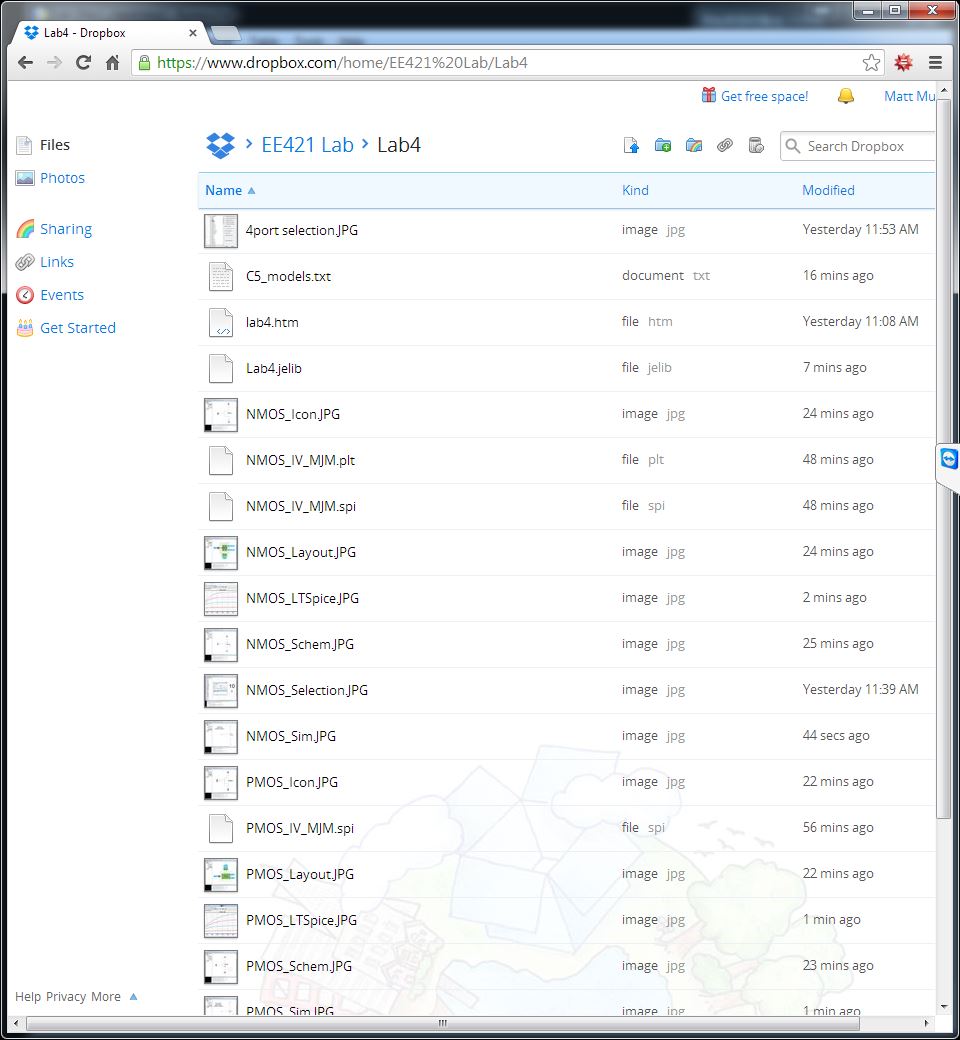Open the Matt account name menu
This screenshot has width=960, height=1040.
click(x=909, y=96)
